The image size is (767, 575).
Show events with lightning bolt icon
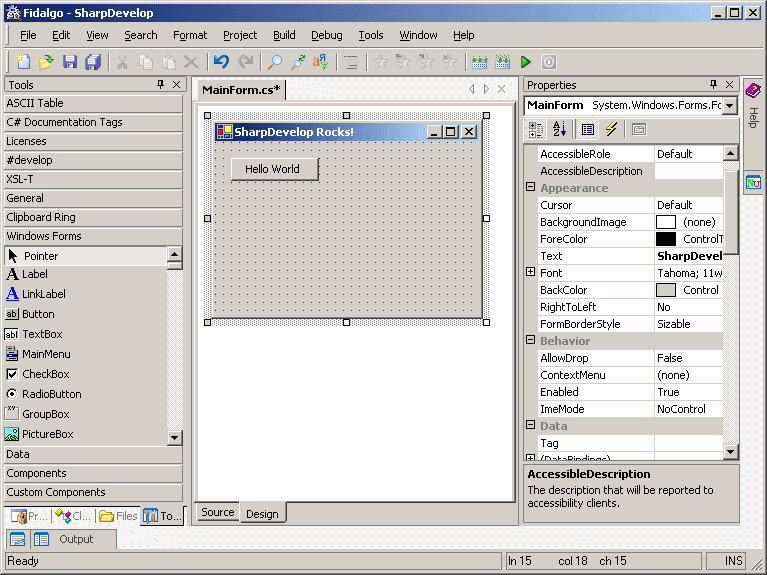(611, 129)
